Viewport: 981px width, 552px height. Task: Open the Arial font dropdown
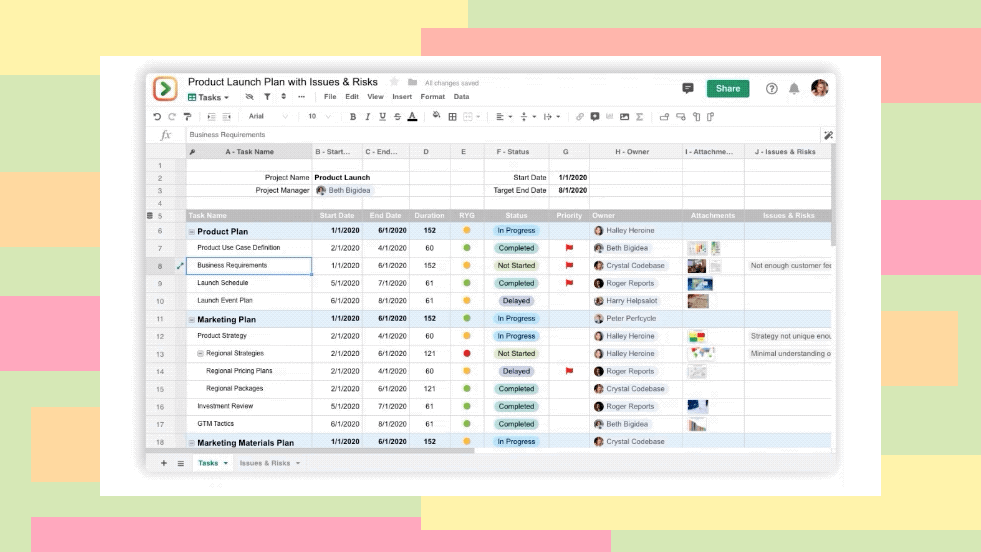[x=267, y=117]
